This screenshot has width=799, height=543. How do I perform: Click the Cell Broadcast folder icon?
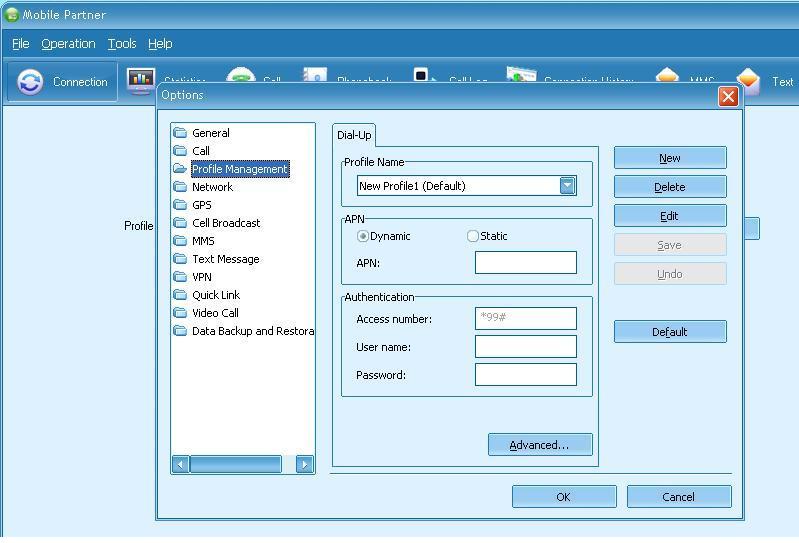180,223
